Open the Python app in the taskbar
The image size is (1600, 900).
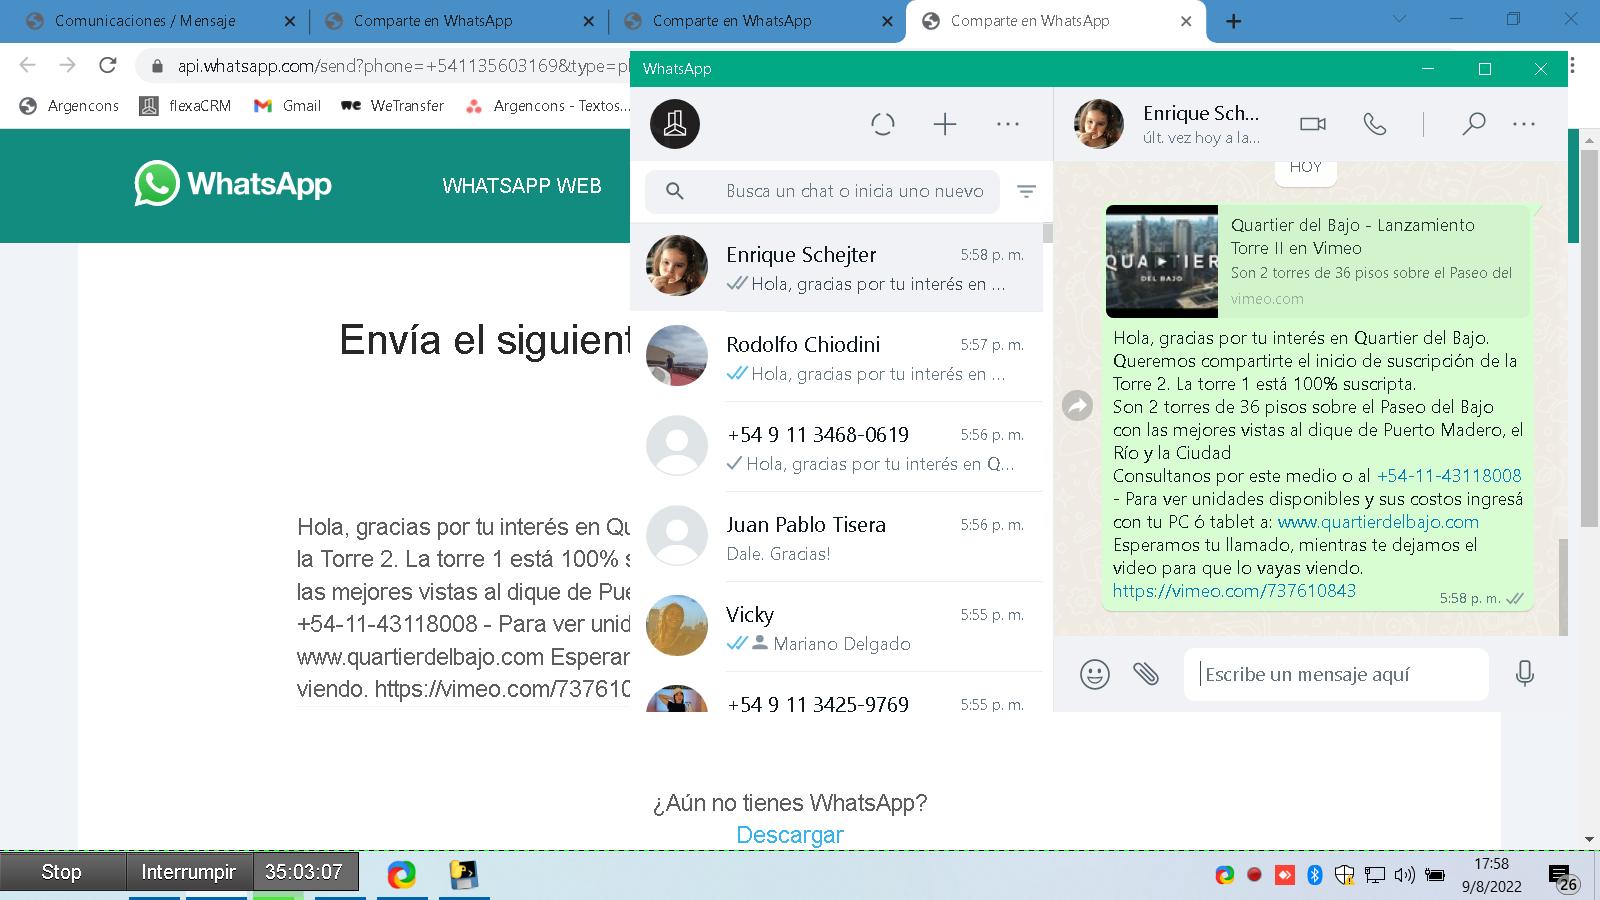[463, 874]
